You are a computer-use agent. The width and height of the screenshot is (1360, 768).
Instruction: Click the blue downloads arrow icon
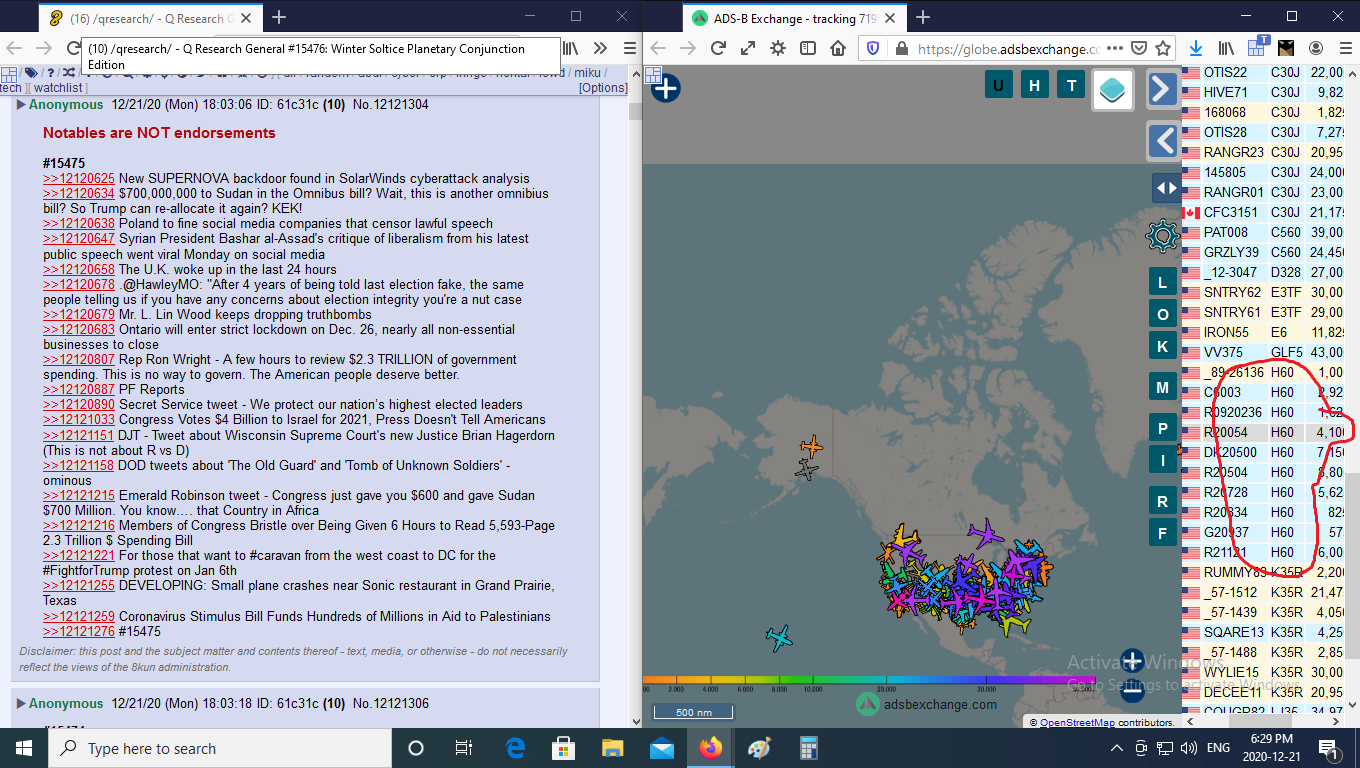click(x=1195, y=48)
